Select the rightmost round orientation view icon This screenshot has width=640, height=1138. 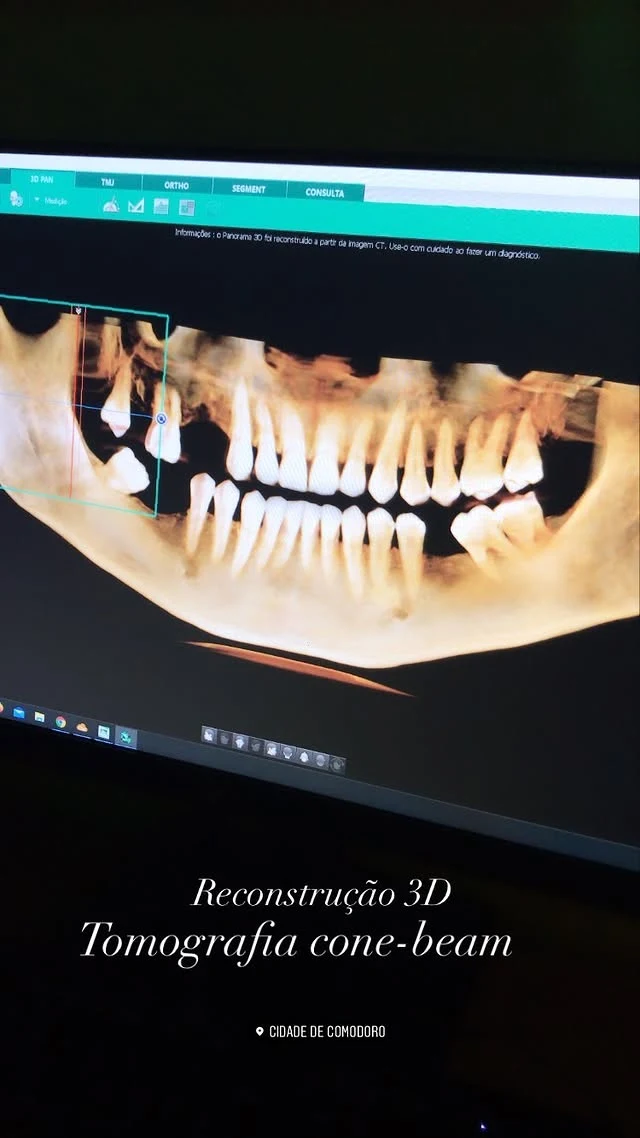(x=337, y=764)
